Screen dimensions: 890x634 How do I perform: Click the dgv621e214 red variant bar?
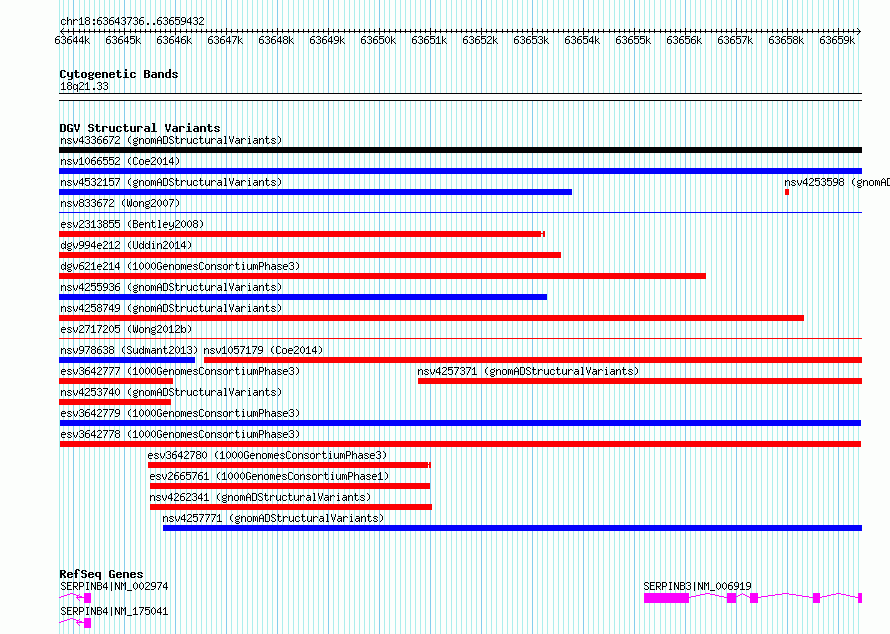coord(383,276)
